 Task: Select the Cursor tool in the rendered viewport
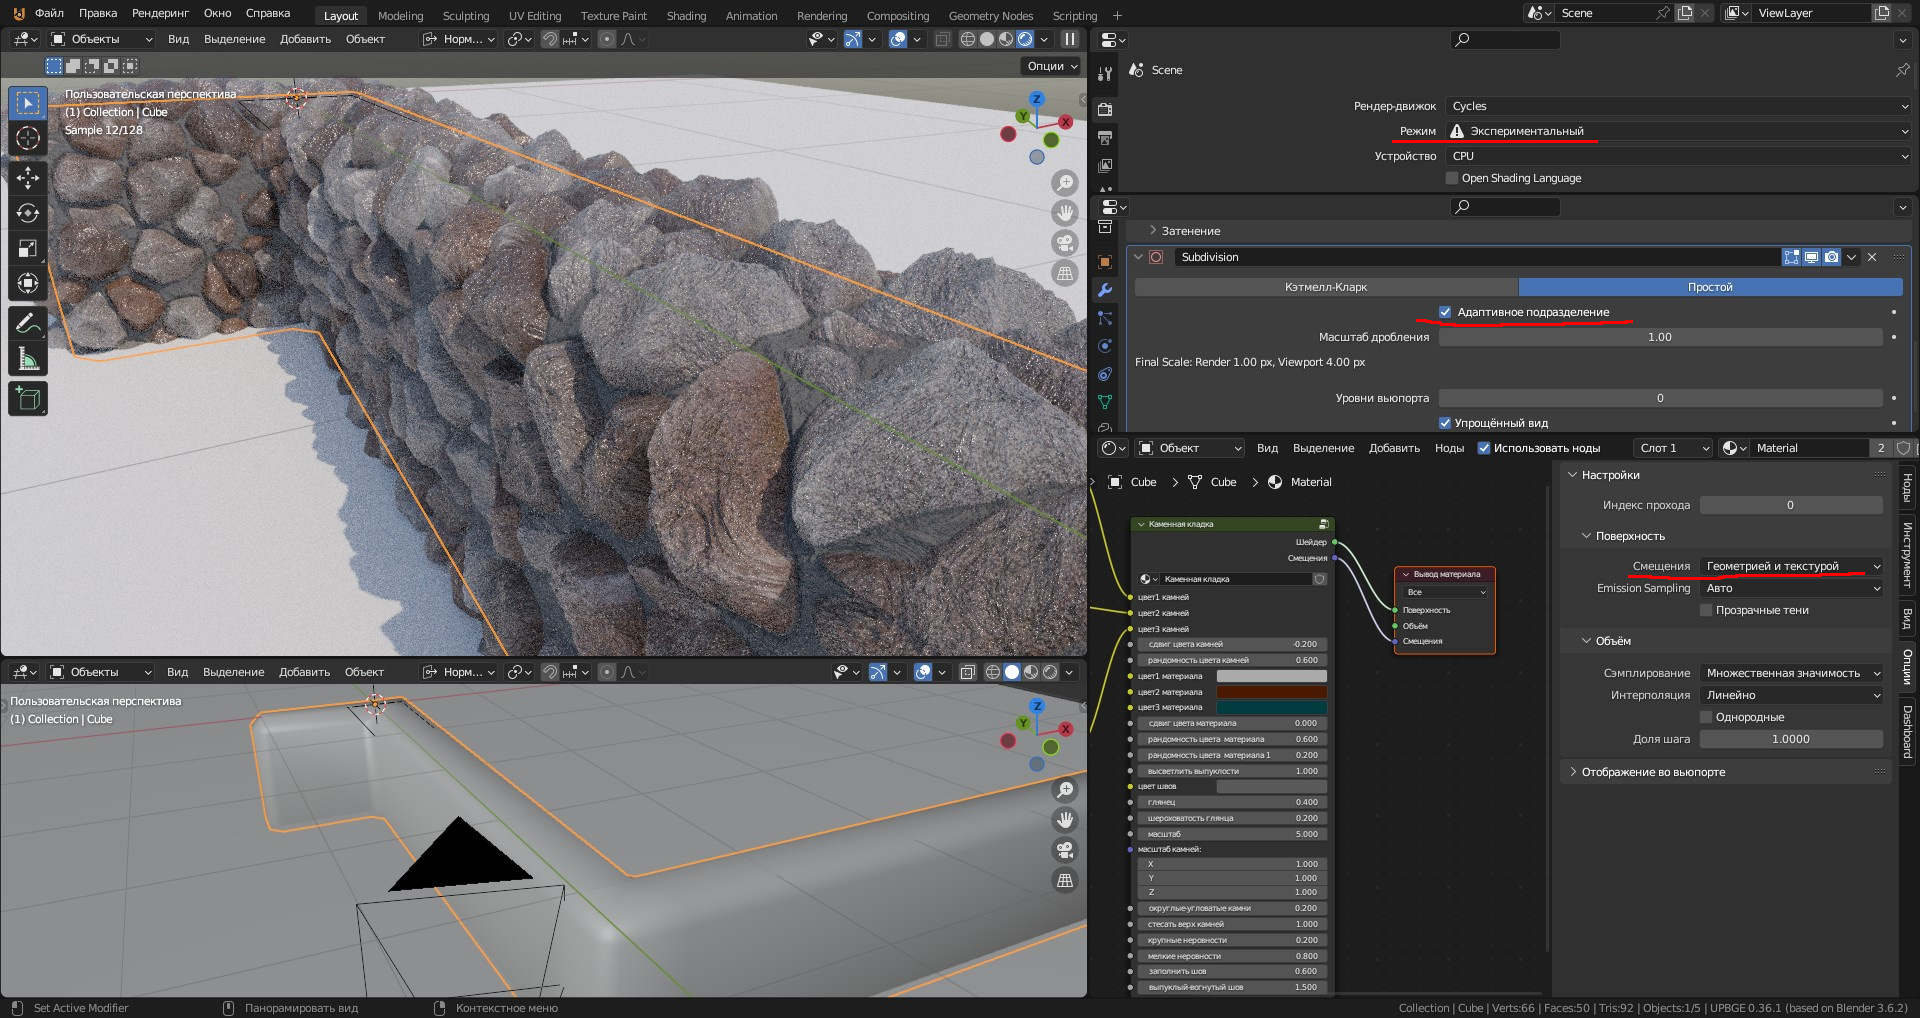tap(28, 138)
